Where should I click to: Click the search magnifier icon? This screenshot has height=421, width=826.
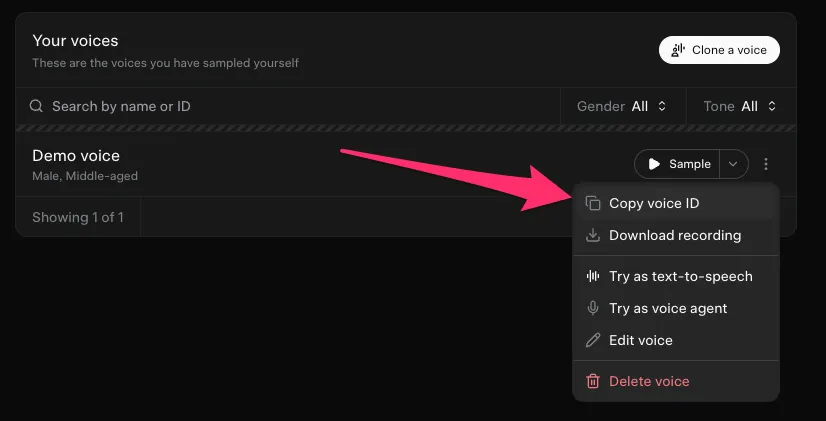coord(36,106)
